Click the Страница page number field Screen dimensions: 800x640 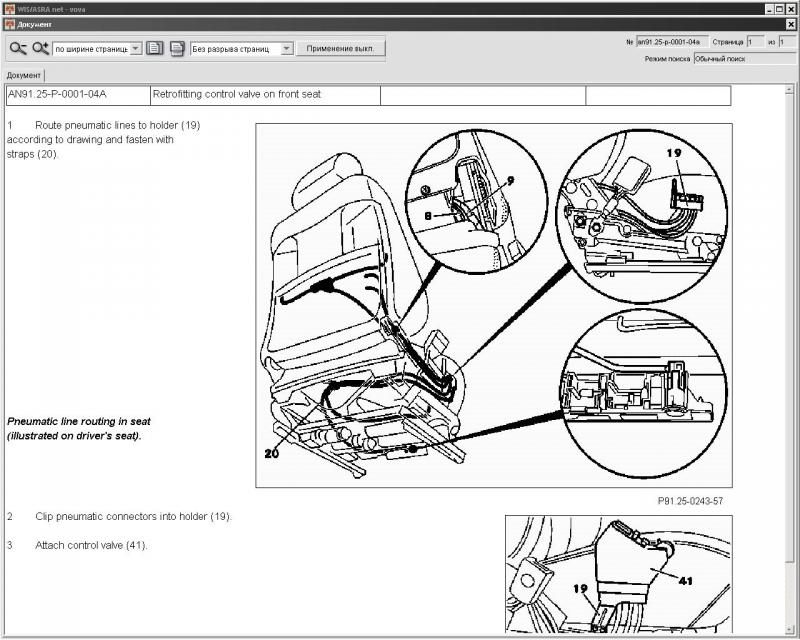point(755,42)
